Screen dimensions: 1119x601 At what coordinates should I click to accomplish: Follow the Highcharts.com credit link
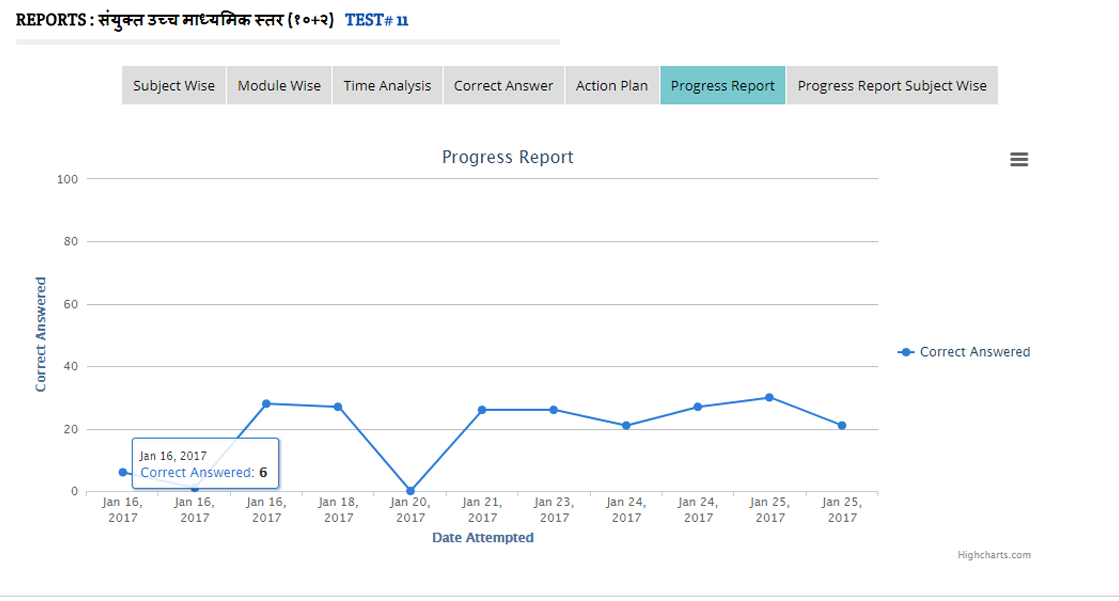[x=993, y=555]
